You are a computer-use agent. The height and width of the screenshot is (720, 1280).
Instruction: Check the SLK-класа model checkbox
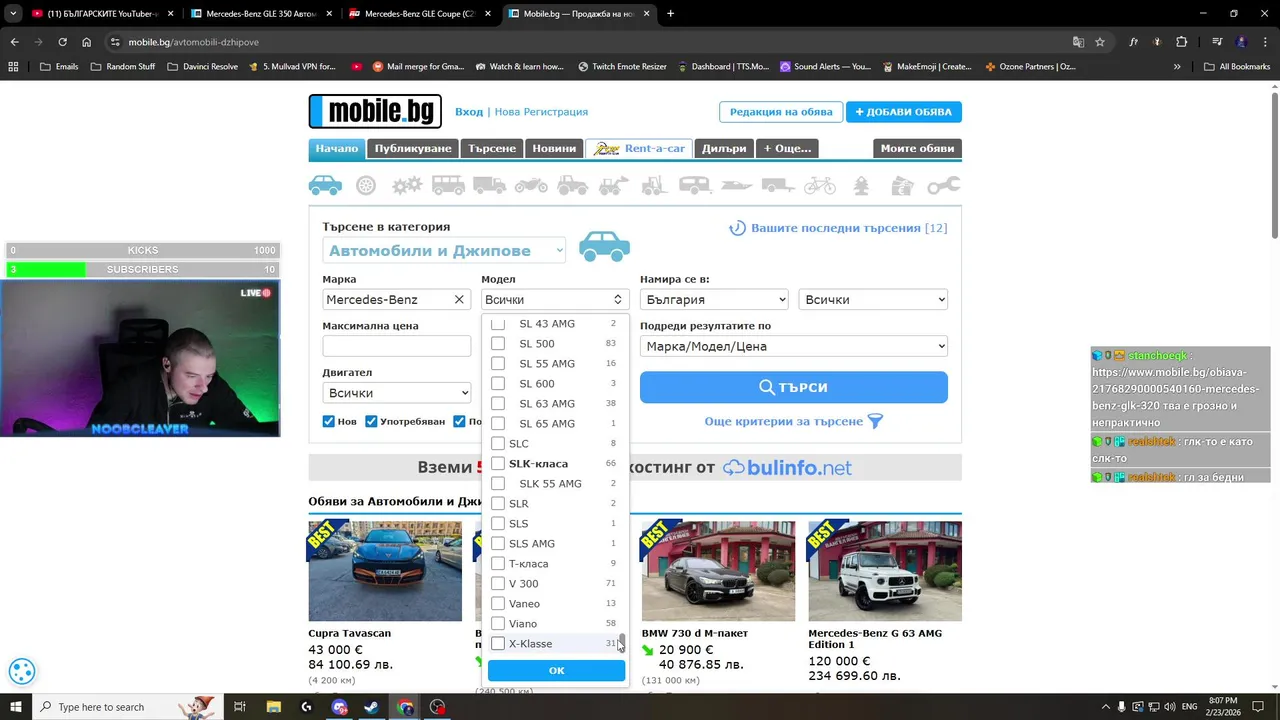[498, 463]
